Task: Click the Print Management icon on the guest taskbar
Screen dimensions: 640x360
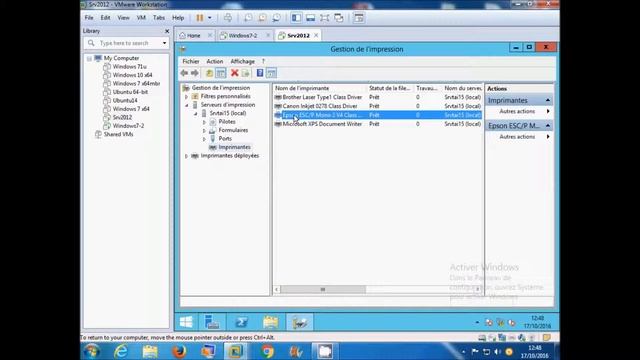Action: (300, 322)
